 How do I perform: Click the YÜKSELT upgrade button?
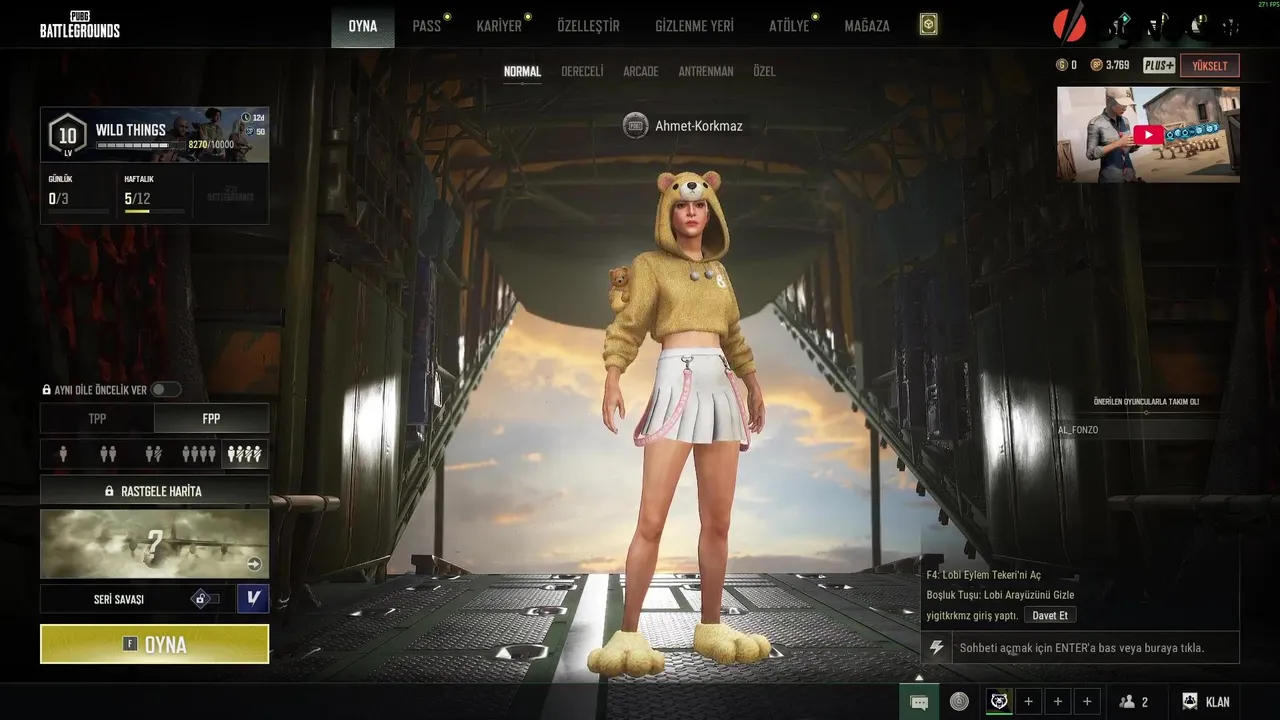point(1210,66)
